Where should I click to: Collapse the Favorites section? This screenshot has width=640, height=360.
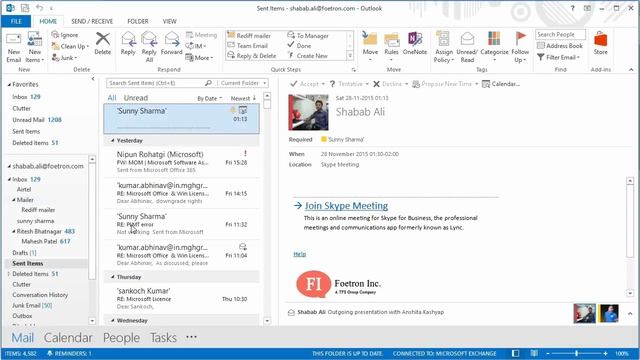(9, 84)
